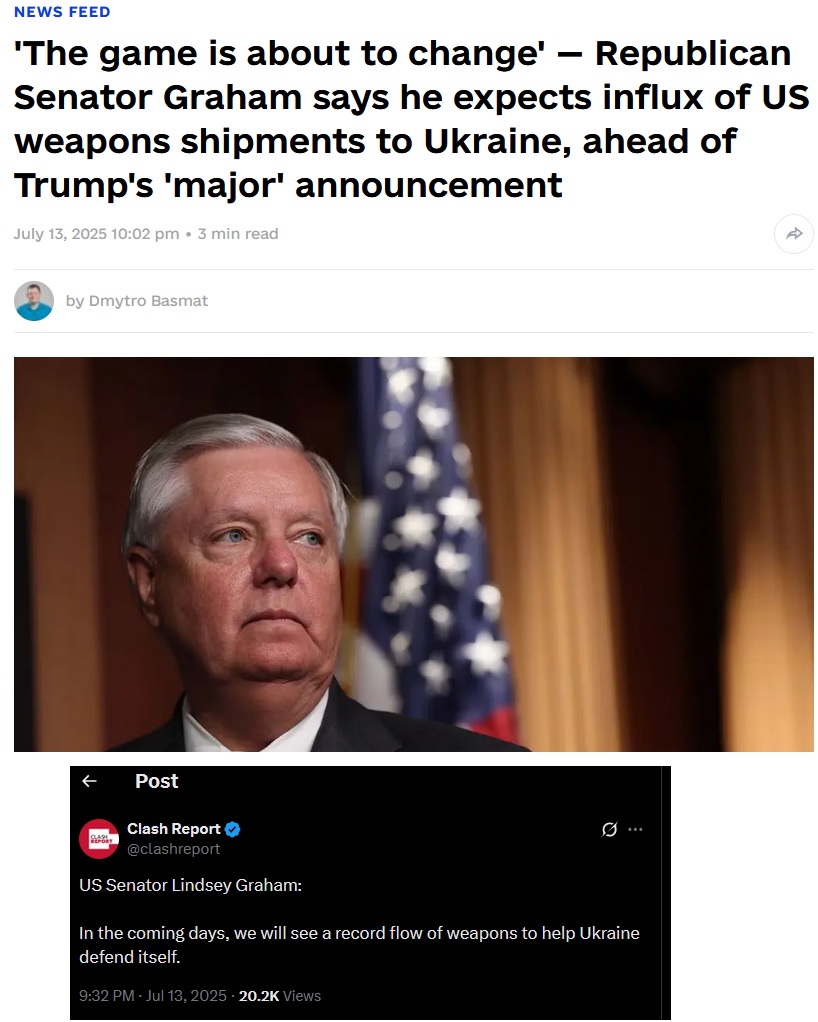Click the @clashreport handle
The width and height of the screenshot is (818, 1022).
pyautogui.click(x=173, y=849)
